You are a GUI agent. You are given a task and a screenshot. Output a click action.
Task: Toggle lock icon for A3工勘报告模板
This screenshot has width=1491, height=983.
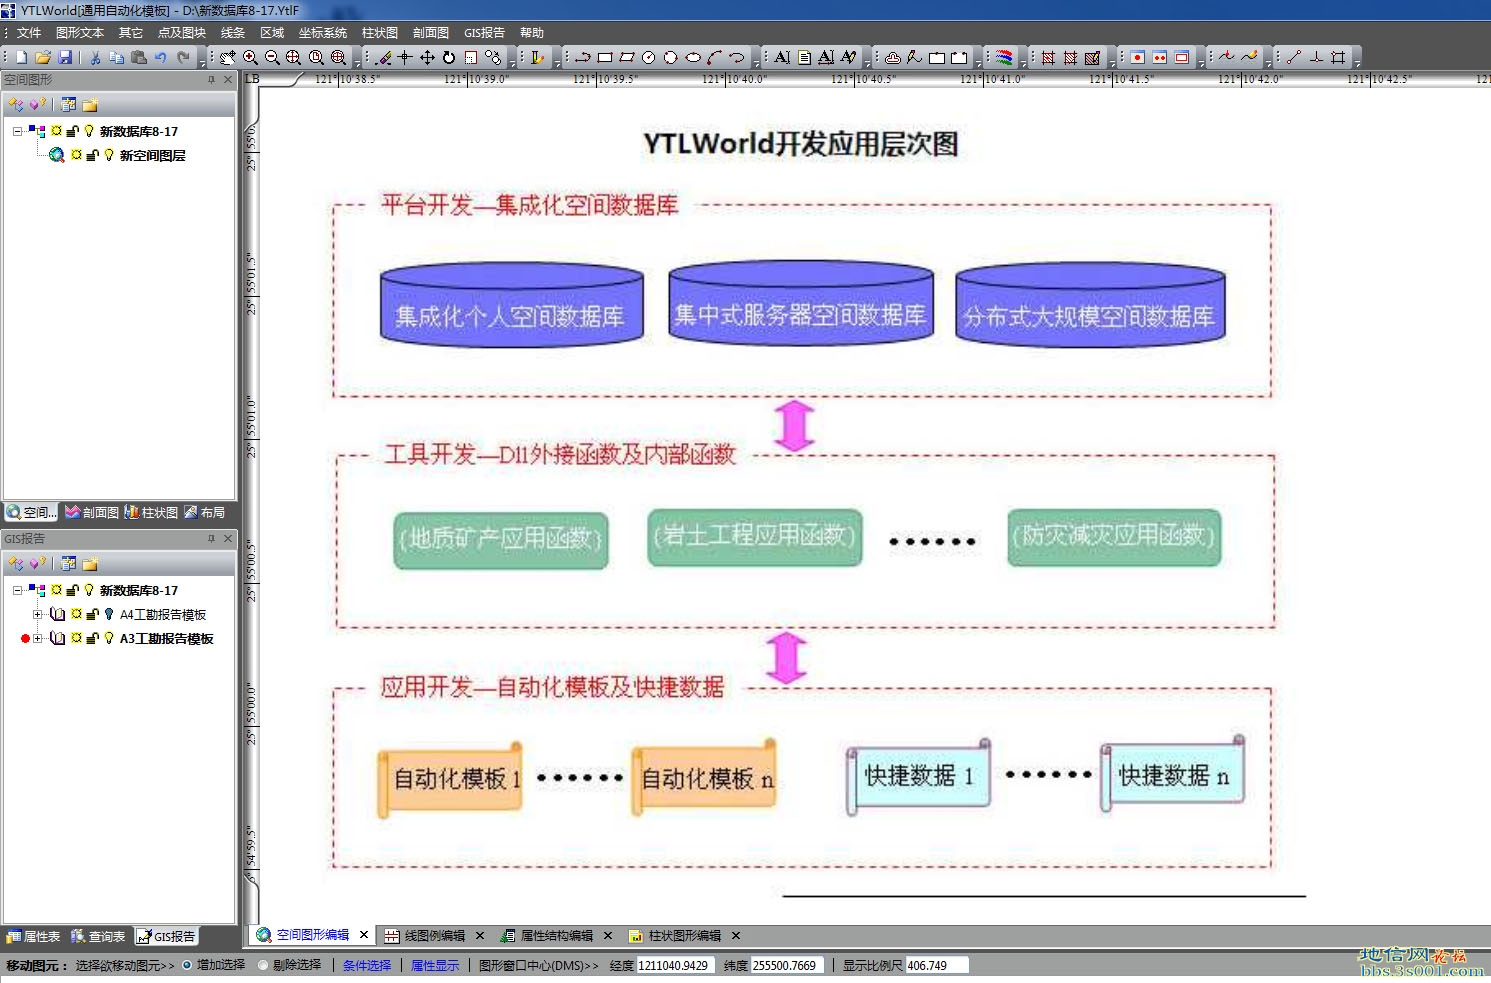(x=92, y=638)
